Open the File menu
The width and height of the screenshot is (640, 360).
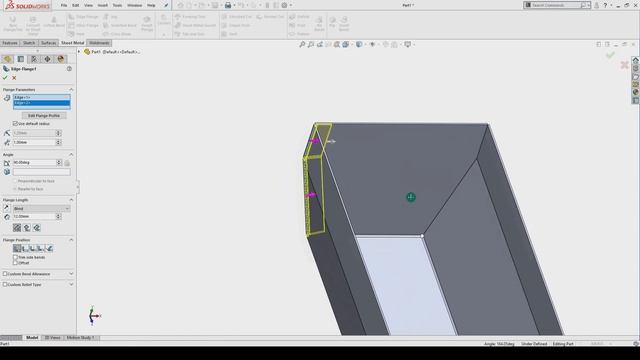coord(64,5)
